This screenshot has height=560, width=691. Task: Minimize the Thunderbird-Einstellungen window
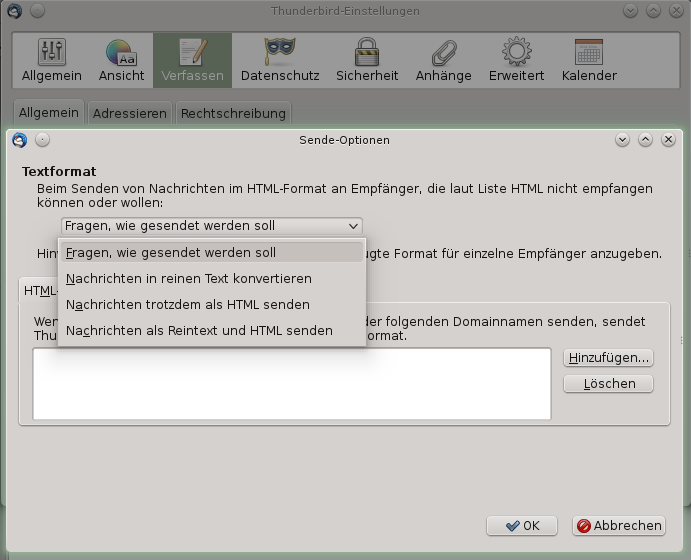(630, 11)
